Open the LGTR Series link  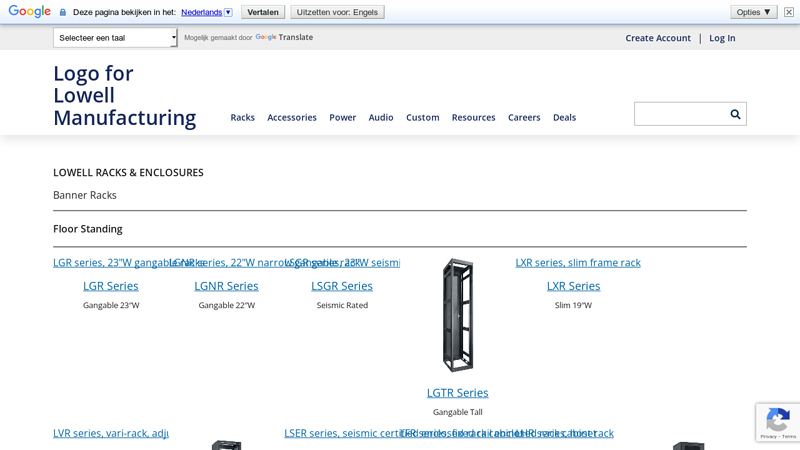pyautogui.click(x=458, y=393)
